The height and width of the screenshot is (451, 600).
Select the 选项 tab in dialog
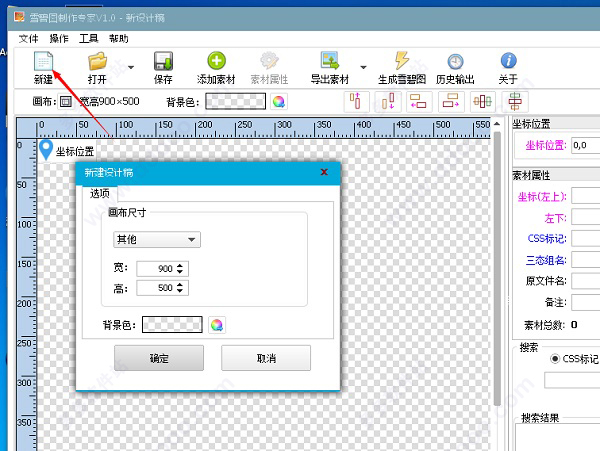point(100,194)
